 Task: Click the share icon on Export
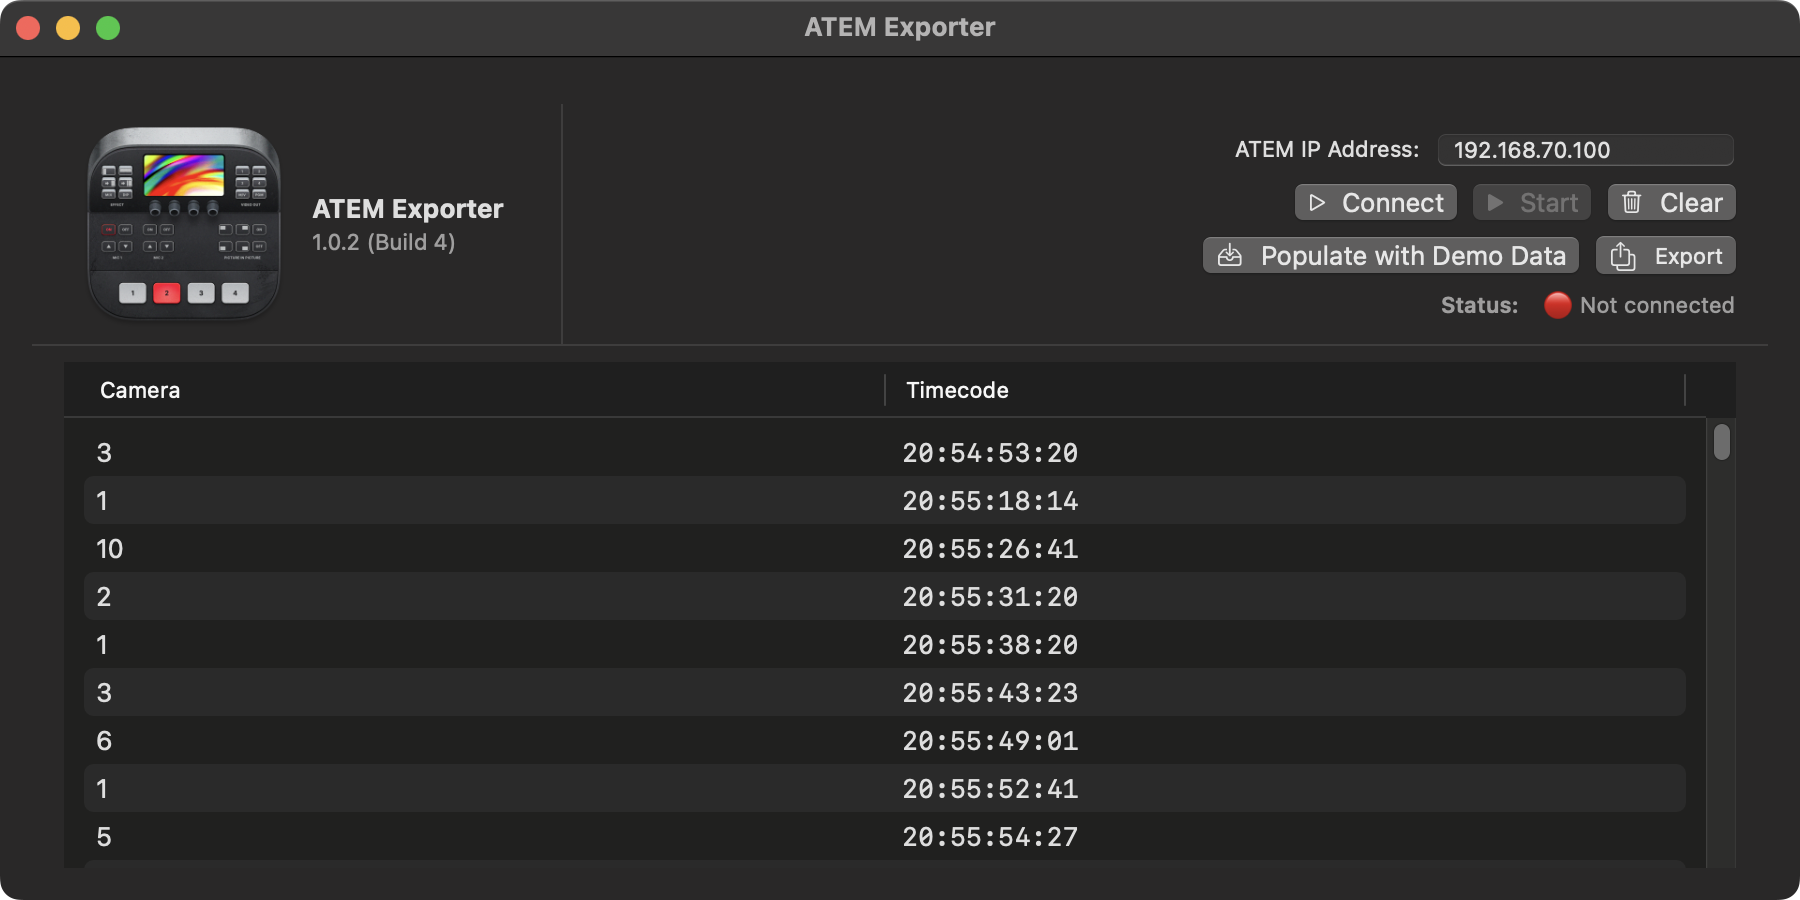pyautogui.click(x=1623, y=256)
